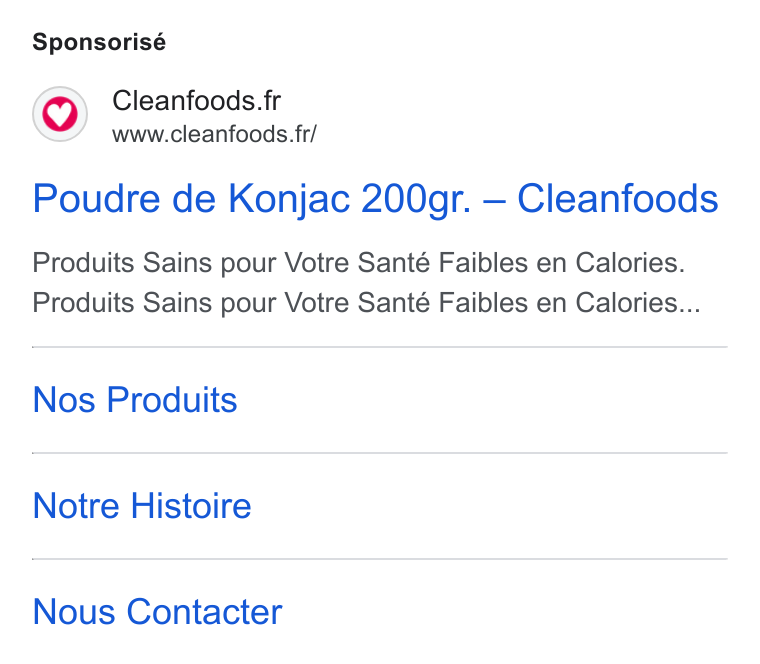This screenshot has height=664, width=760.
Task: Open the Poudre de Konjac 200gr. headline
Action: tap(375, 199)
